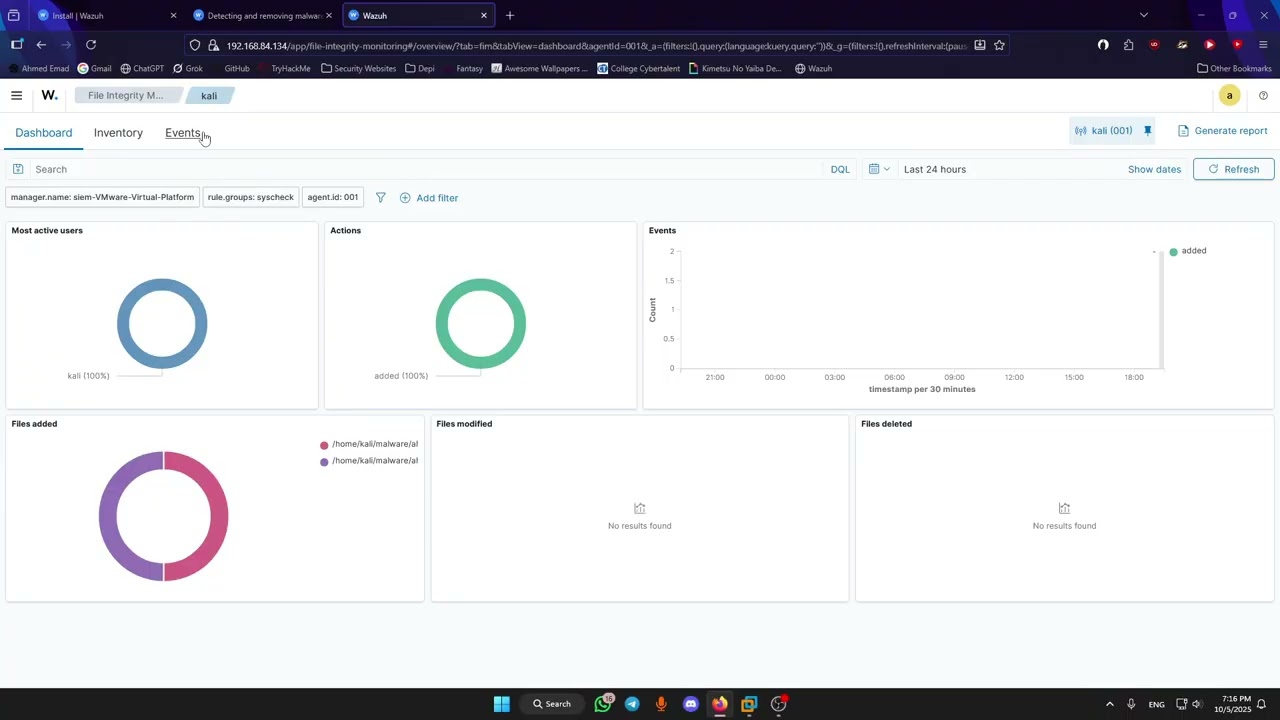Open the Wazuh main hamburger menu
Screen dimensions: 1280x720
[x=16, y=96]
